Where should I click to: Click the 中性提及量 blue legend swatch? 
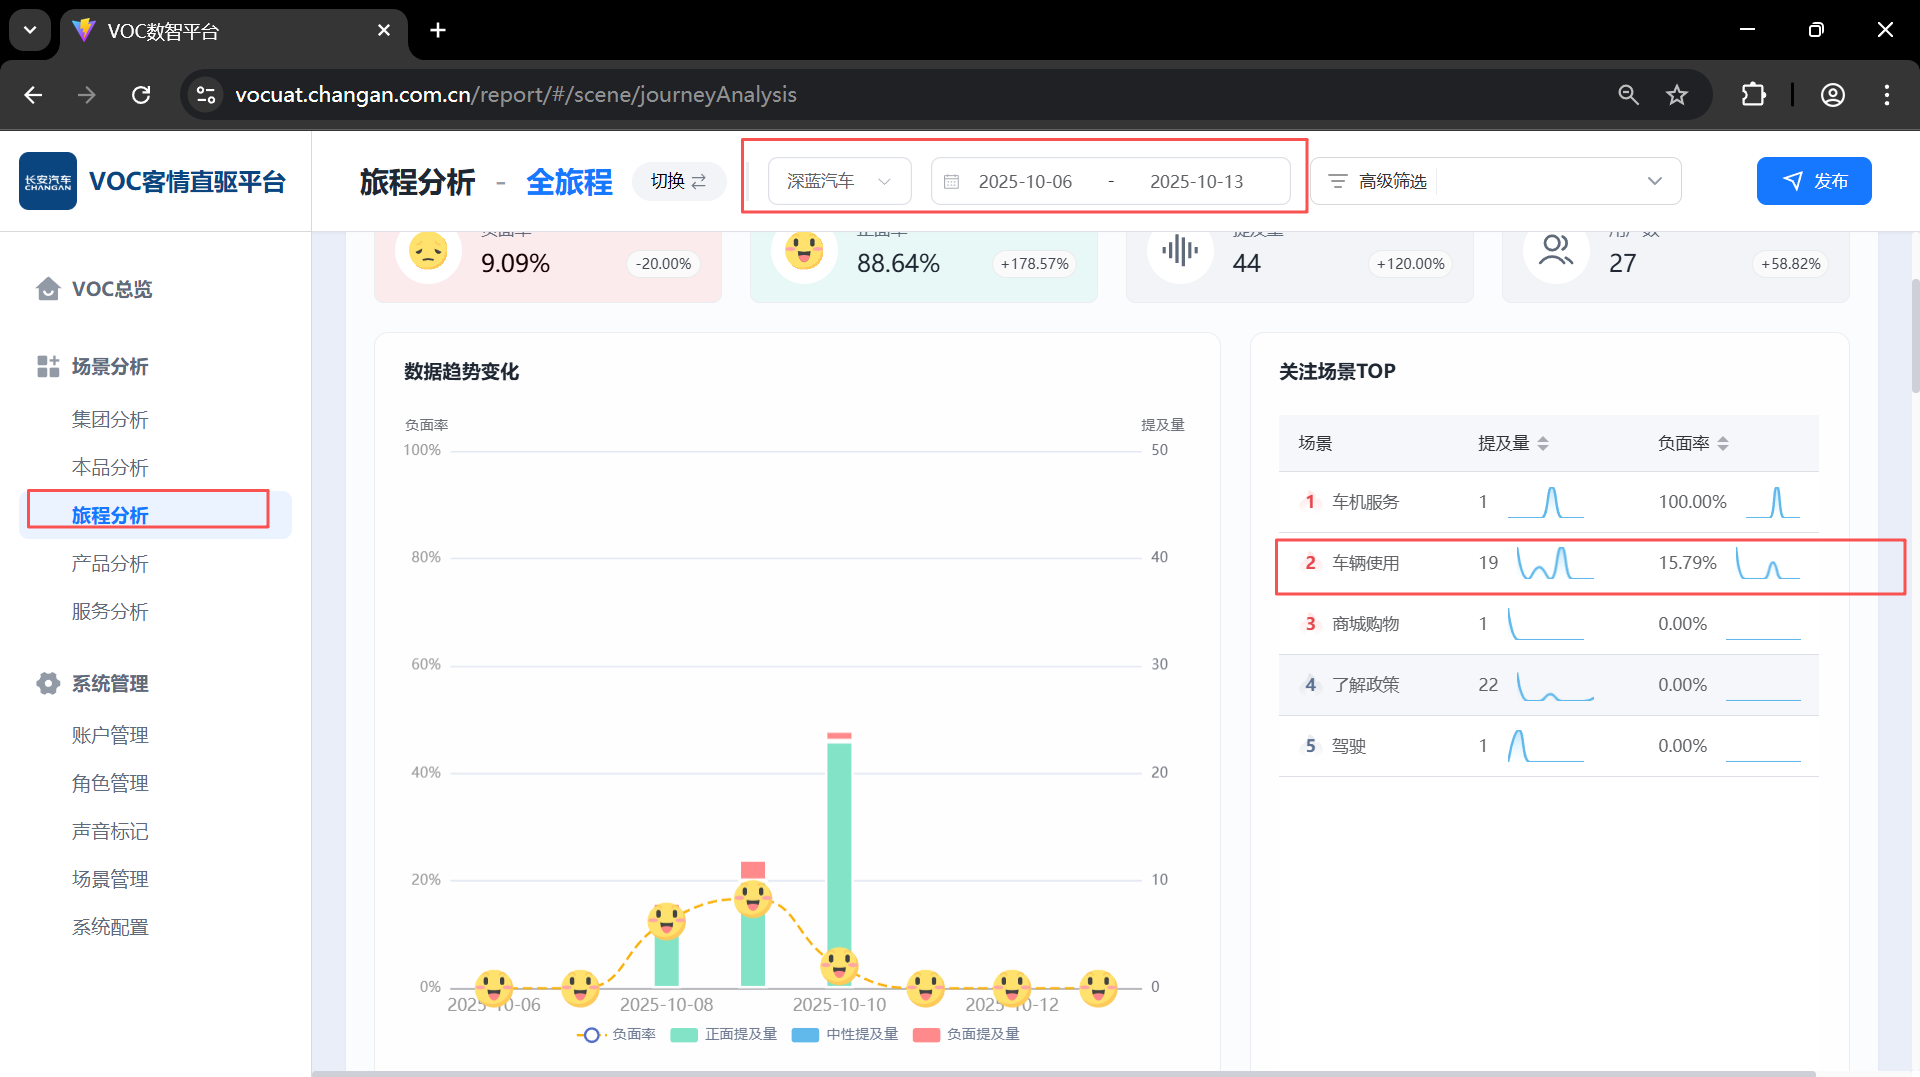805,1035
